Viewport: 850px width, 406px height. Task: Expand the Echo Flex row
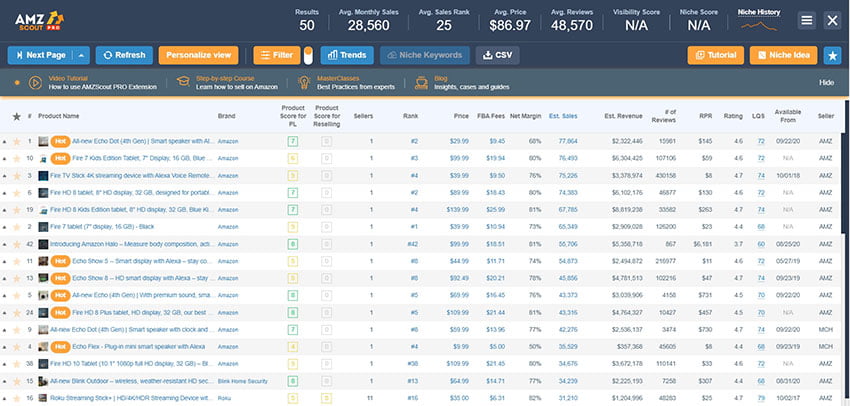4,346
